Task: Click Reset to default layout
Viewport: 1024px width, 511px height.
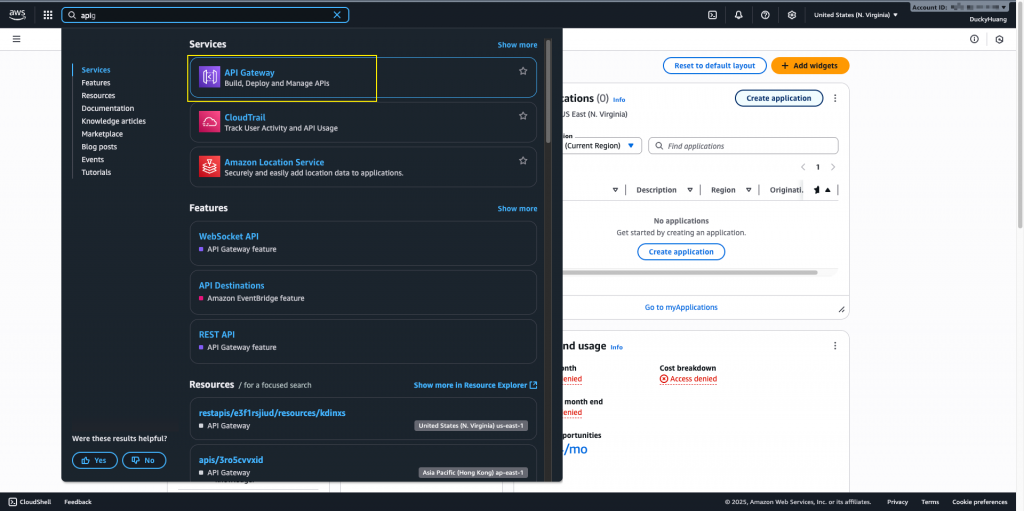Action: pyautogui.click(x=714, y=66)
